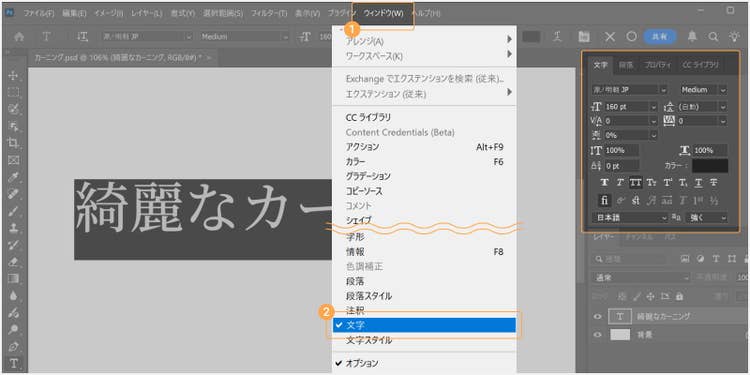The width and height of the screenshot is (750, 375).
Task: Switch to 文字 panel tab
Action: tap(600, 65)
